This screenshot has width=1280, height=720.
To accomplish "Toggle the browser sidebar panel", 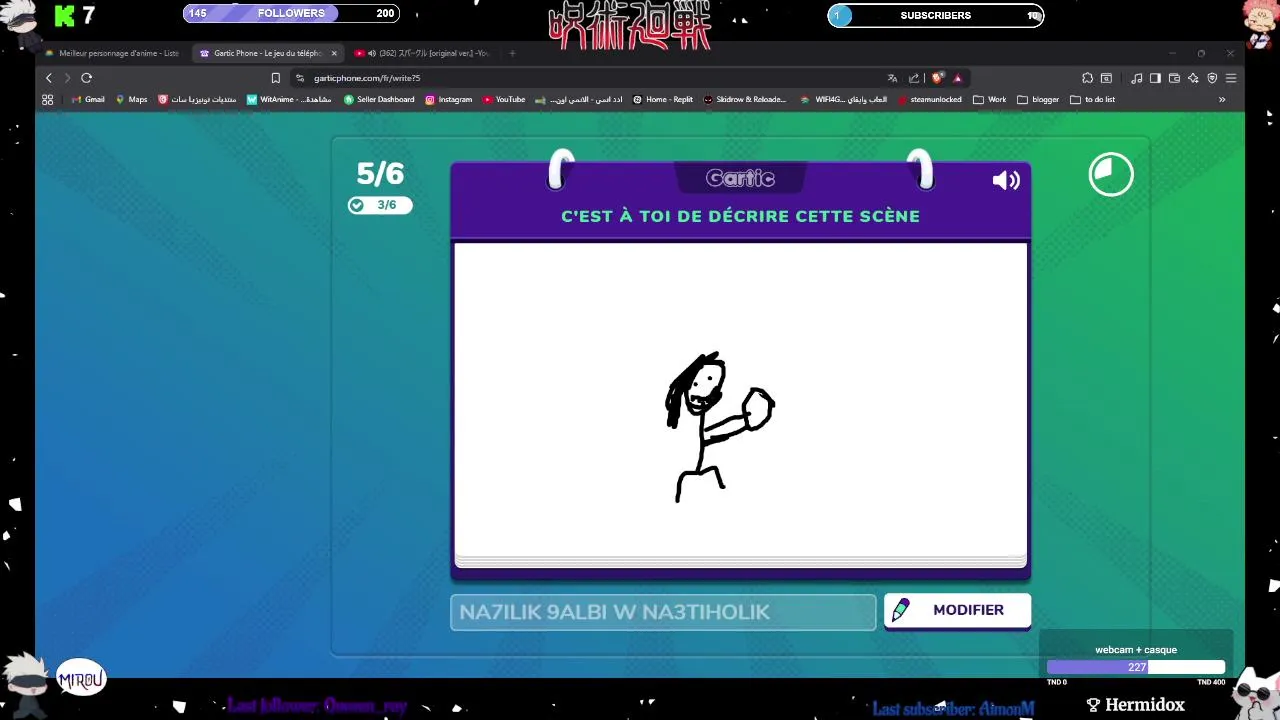I will 1155,78.
